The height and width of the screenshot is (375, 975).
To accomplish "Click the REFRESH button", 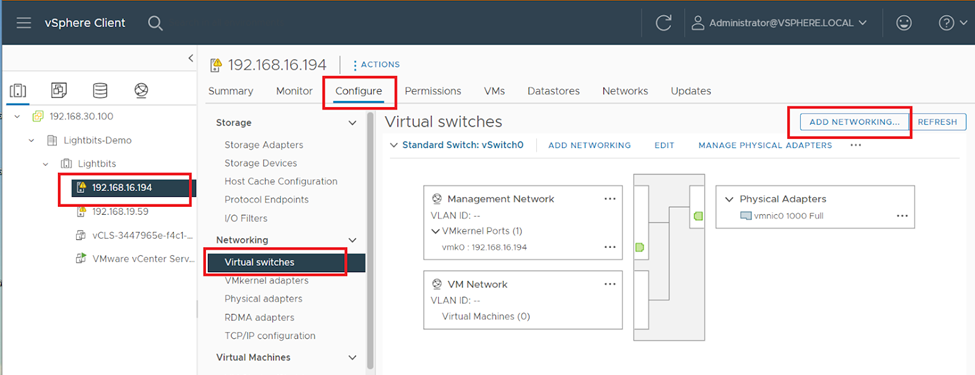I will coord(937,122).
